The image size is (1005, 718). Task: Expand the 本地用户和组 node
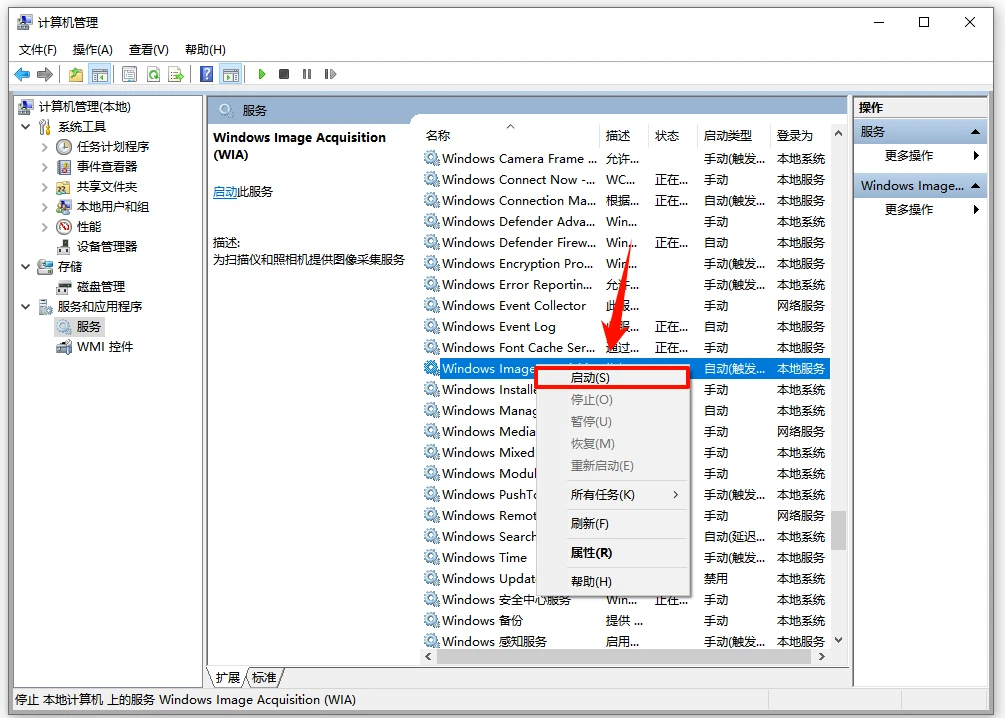click(44, 207)
